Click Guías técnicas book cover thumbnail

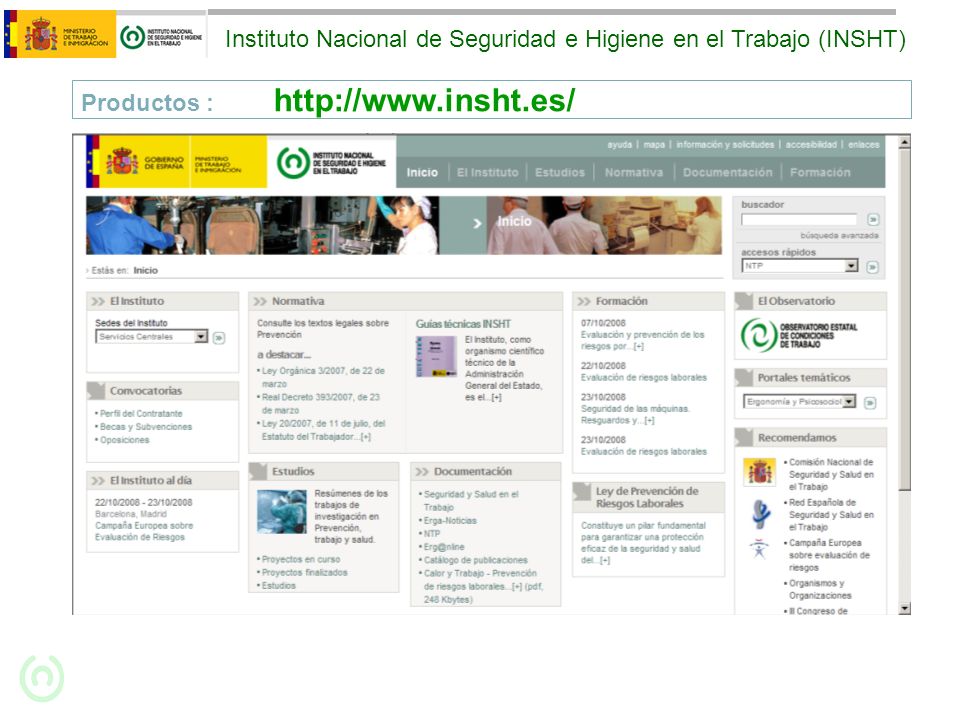(x=436, y=356)
